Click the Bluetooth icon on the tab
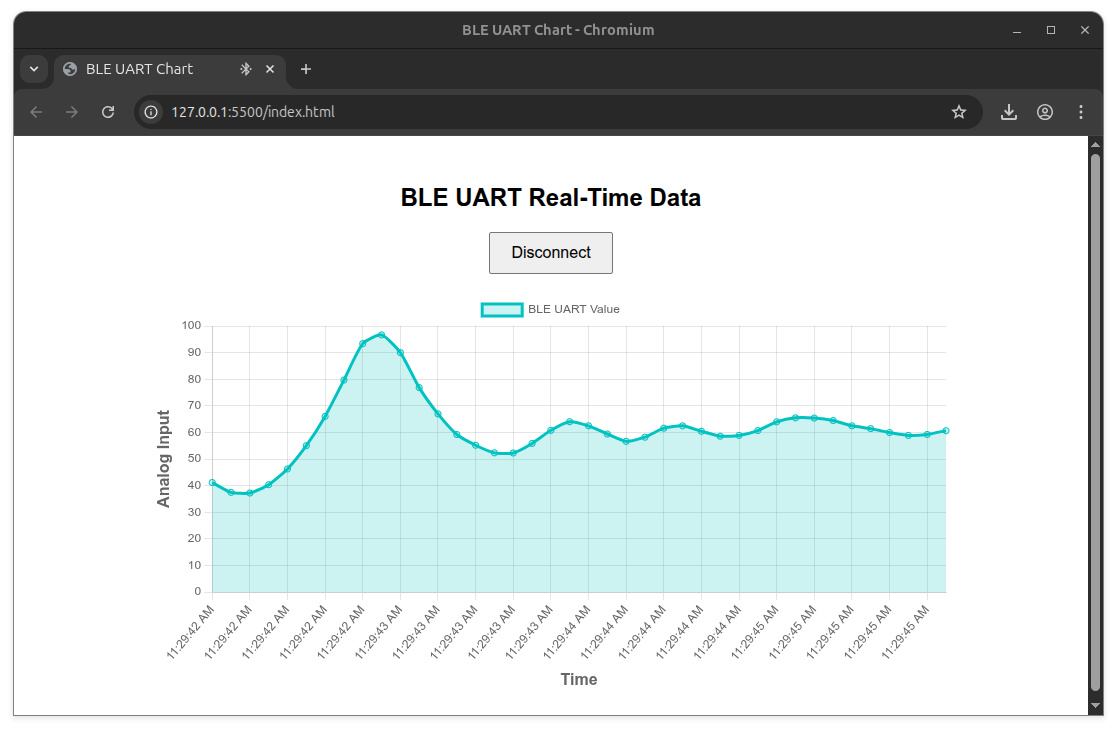This screenshot has width=1117, height=732. (245, 69)
